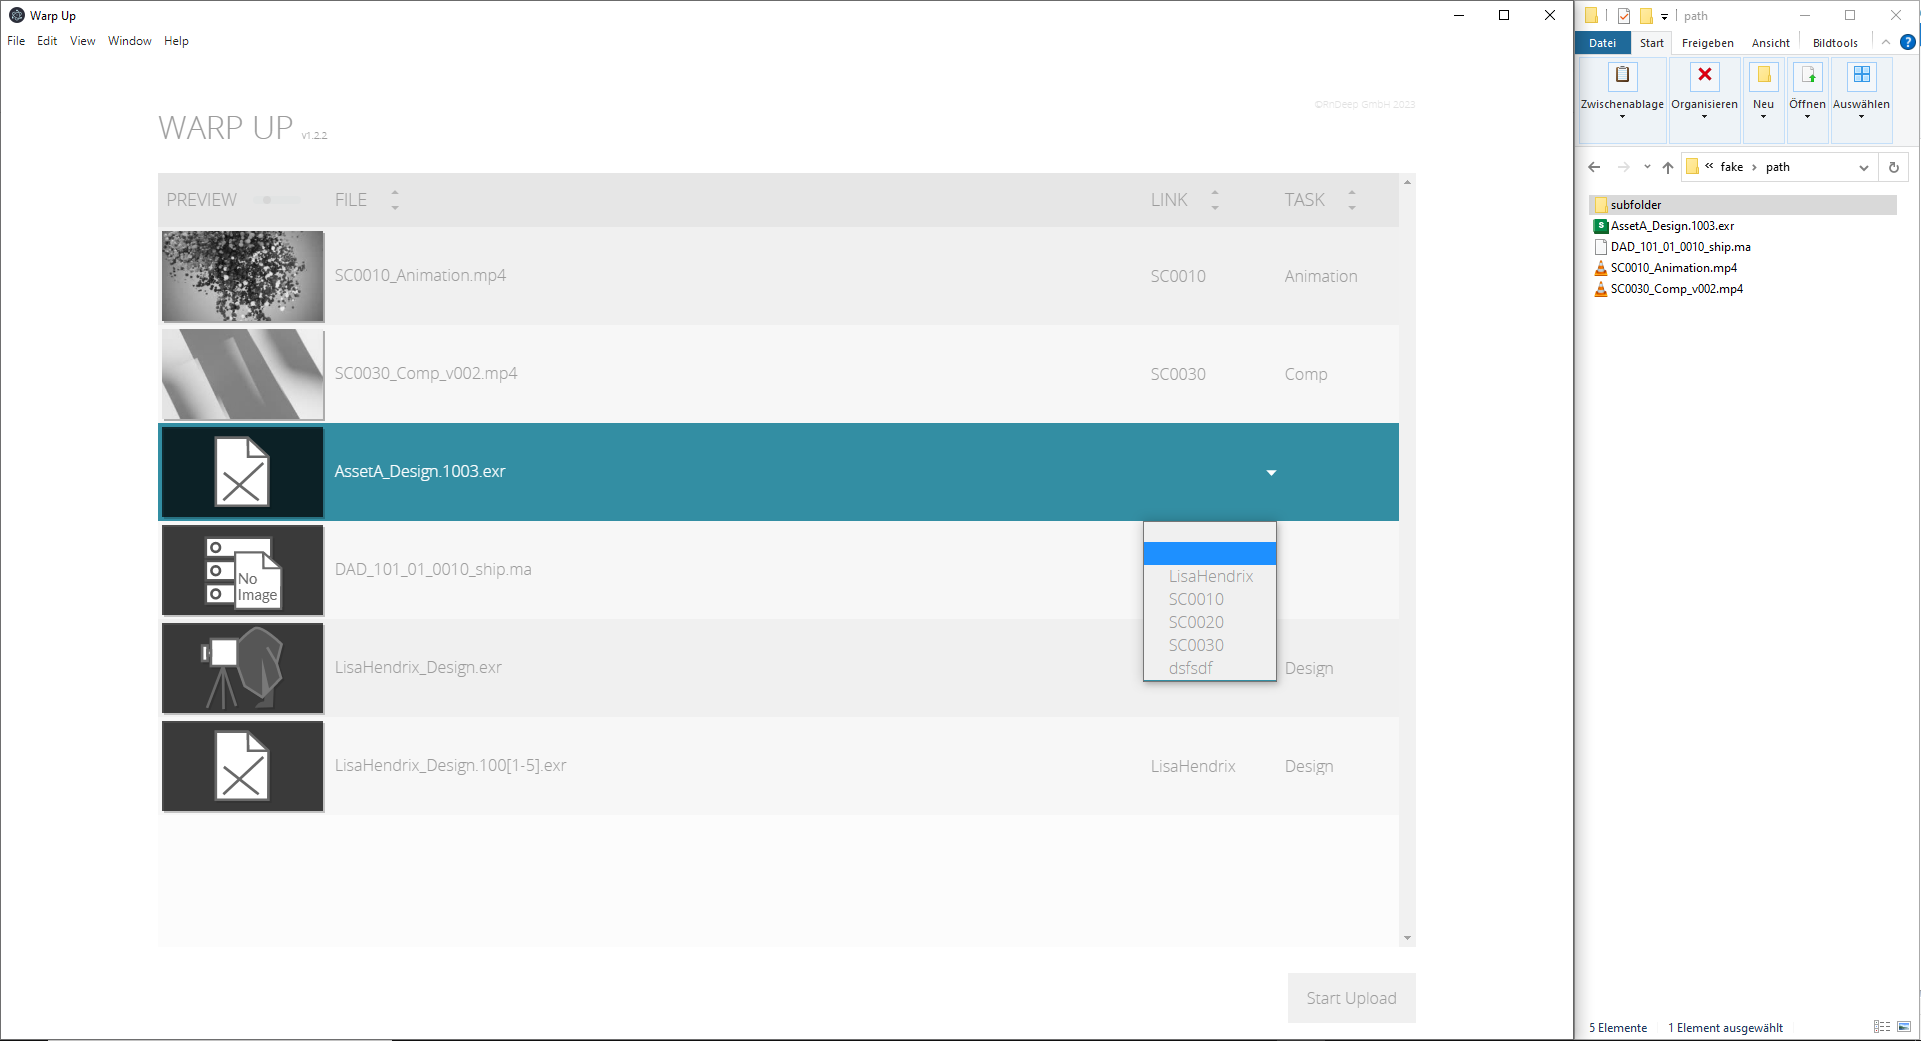This screenshot has width=1921, height=1041.
Task: Adjust the PREVIEW size slider
Action: [267, 200]
